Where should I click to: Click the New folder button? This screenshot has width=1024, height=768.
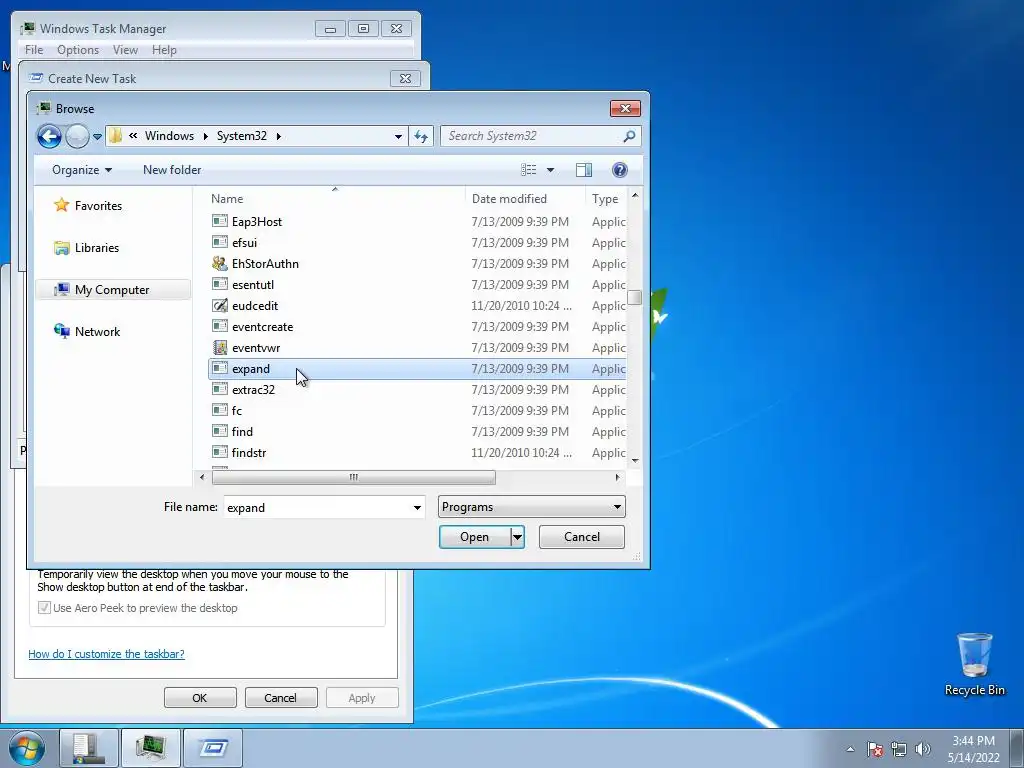[x=172, y=170]
